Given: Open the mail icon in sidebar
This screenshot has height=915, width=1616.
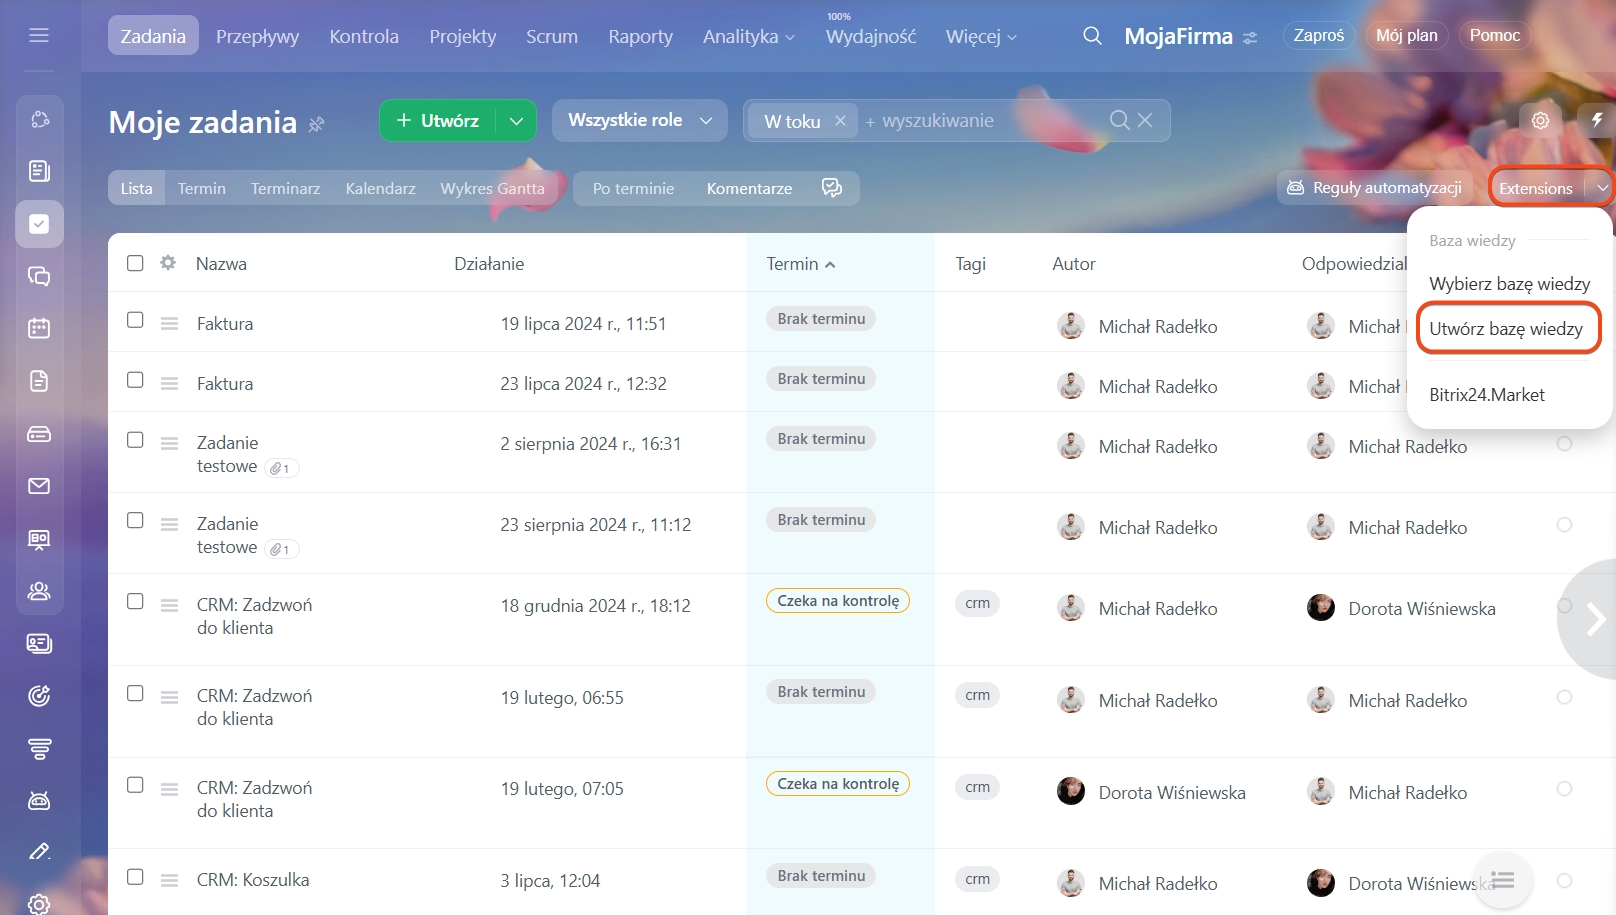Looking at the screenshot, I should 39,486.
